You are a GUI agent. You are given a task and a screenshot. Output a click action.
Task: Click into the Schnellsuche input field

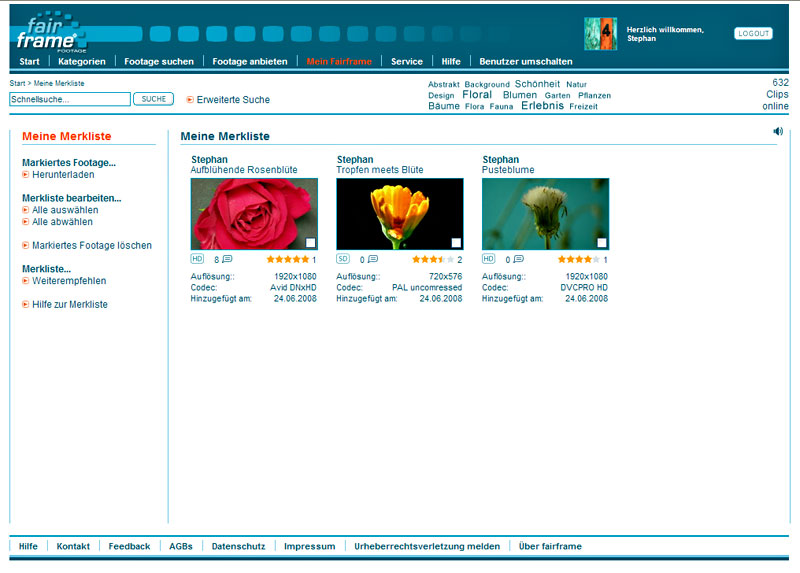pyautogui.click(x=70, y=100)
